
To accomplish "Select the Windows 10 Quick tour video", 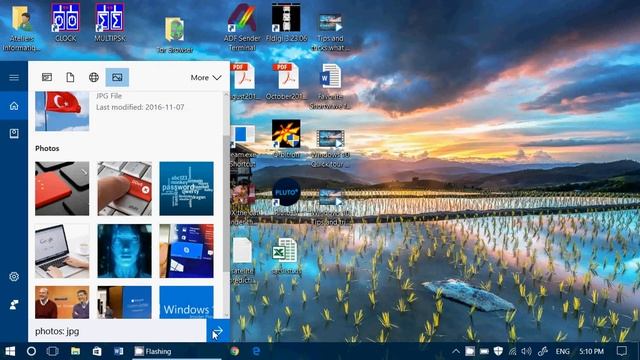I will click(330, 149).
